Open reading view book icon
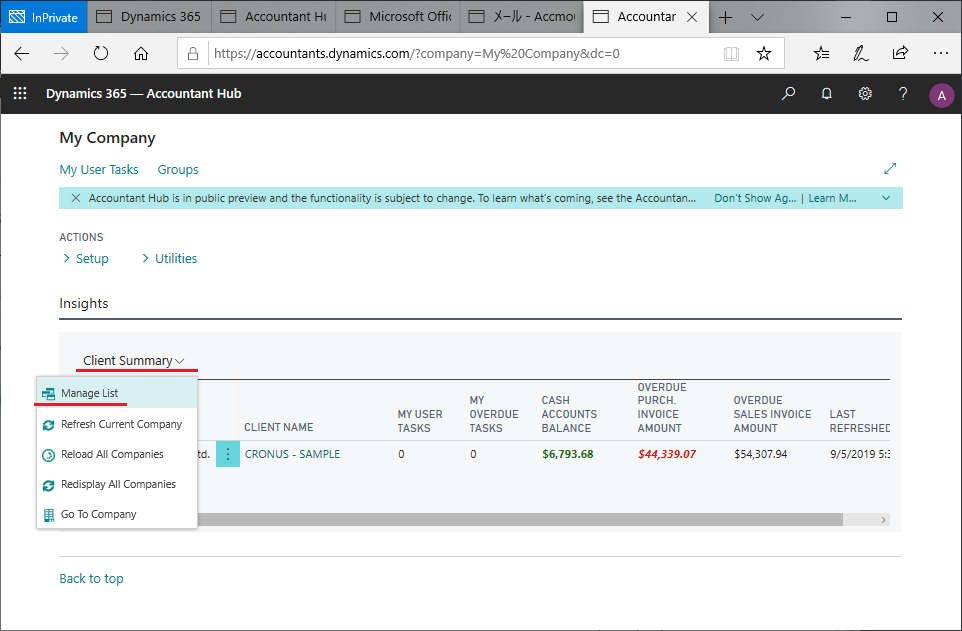962x631 pixels. pos(731,53)
